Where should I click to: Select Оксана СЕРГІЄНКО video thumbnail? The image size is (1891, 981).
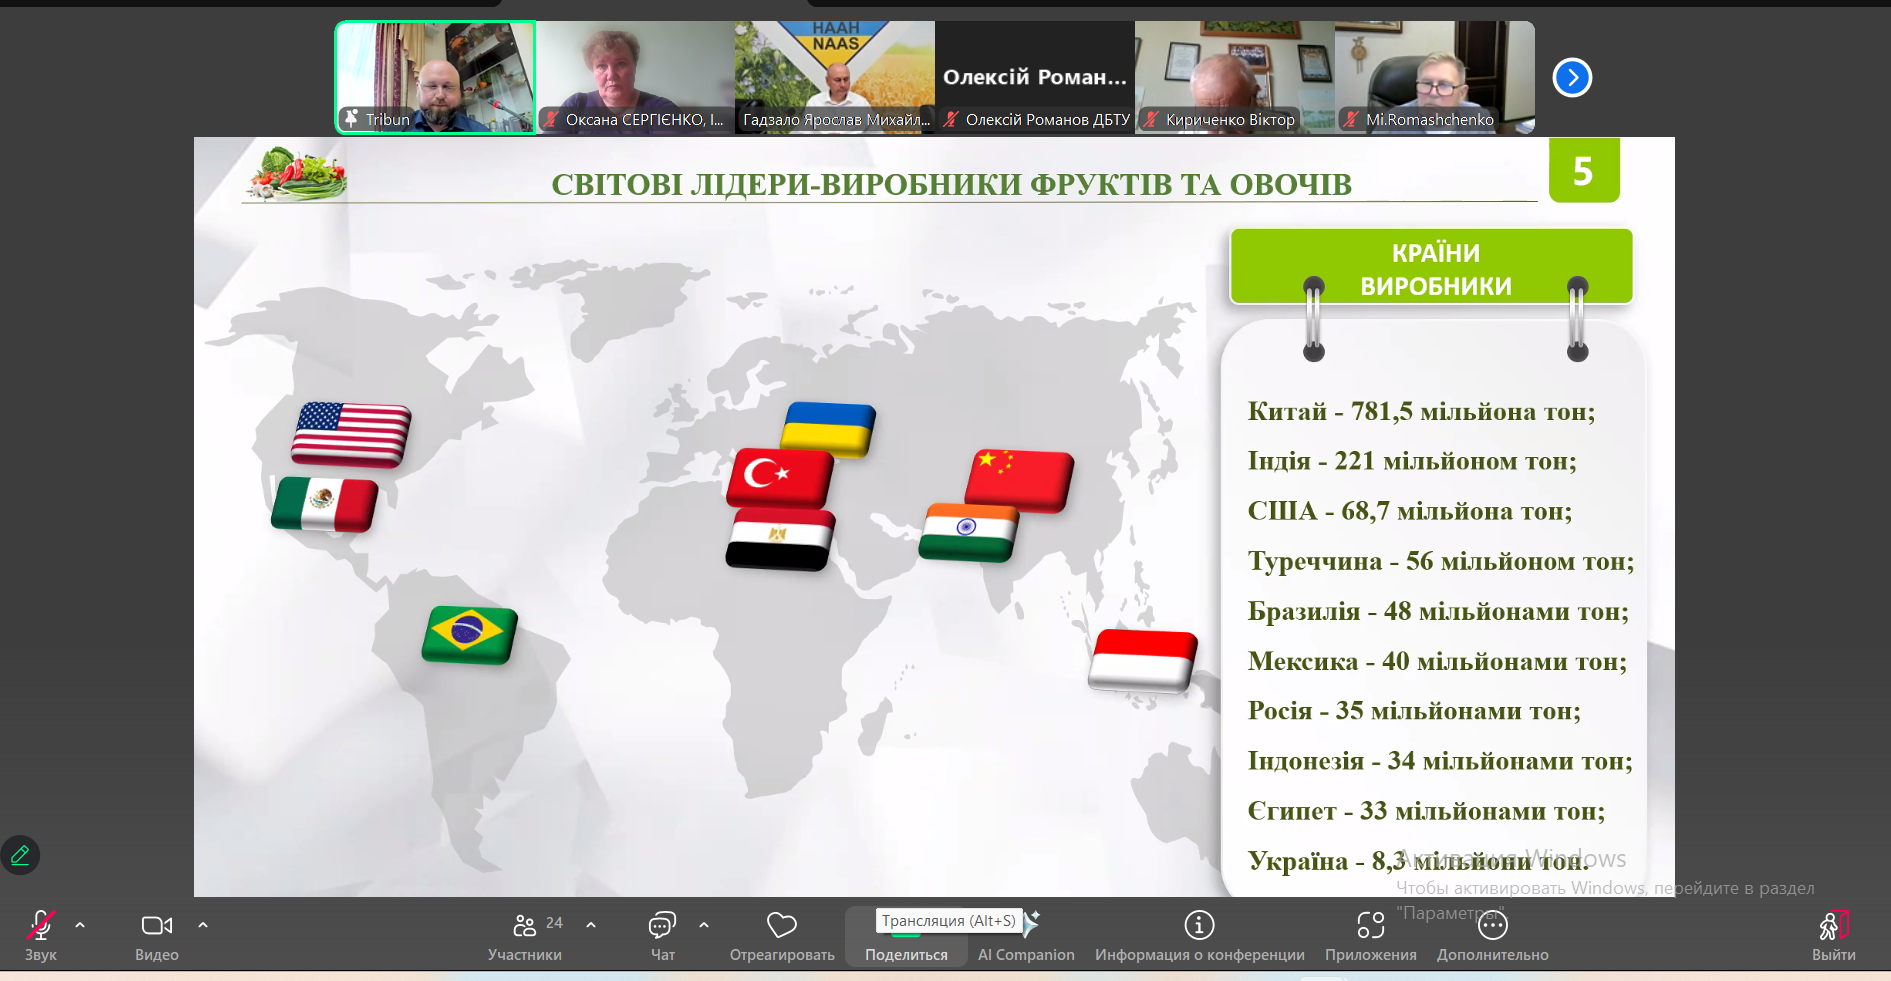click(x=635, y=77)
